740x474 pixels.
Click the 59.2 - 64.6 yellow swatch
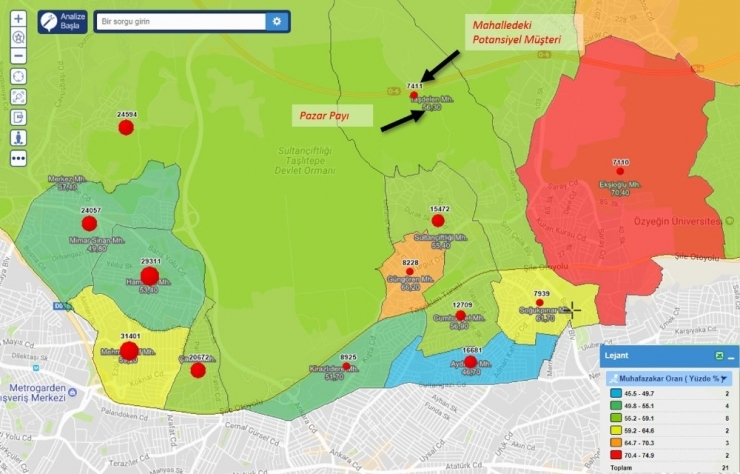click(614, 430)
